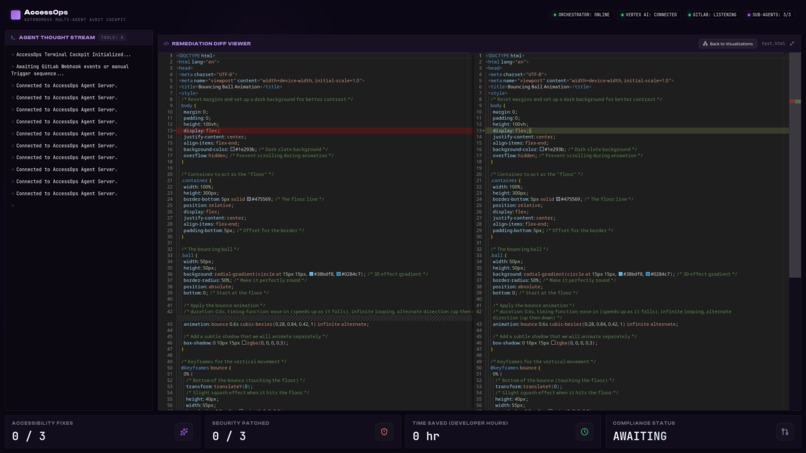This screenshot has width=806, height=453.
Task: Click the purple AccessOps logo square
Action: [x=15, y=15]
